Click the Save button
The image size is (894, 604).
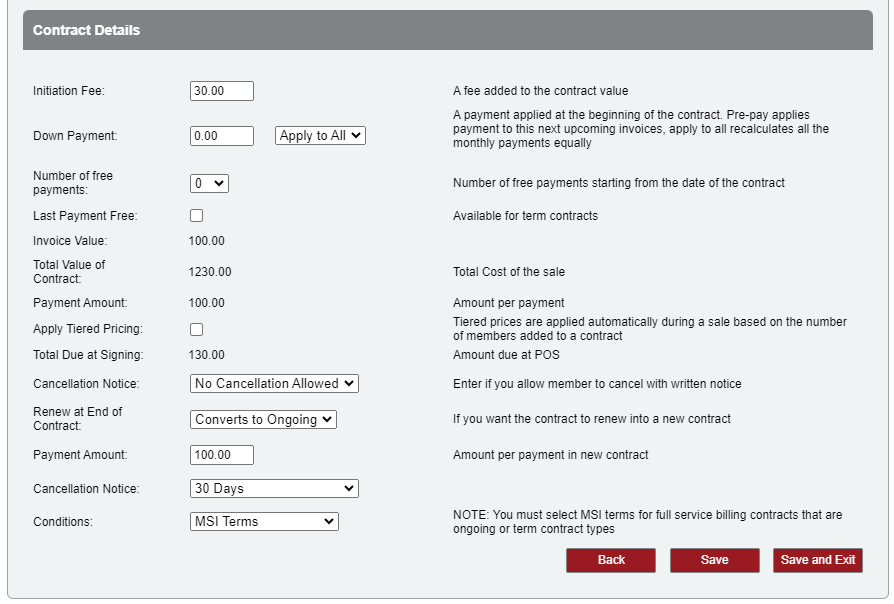(714, 560)
